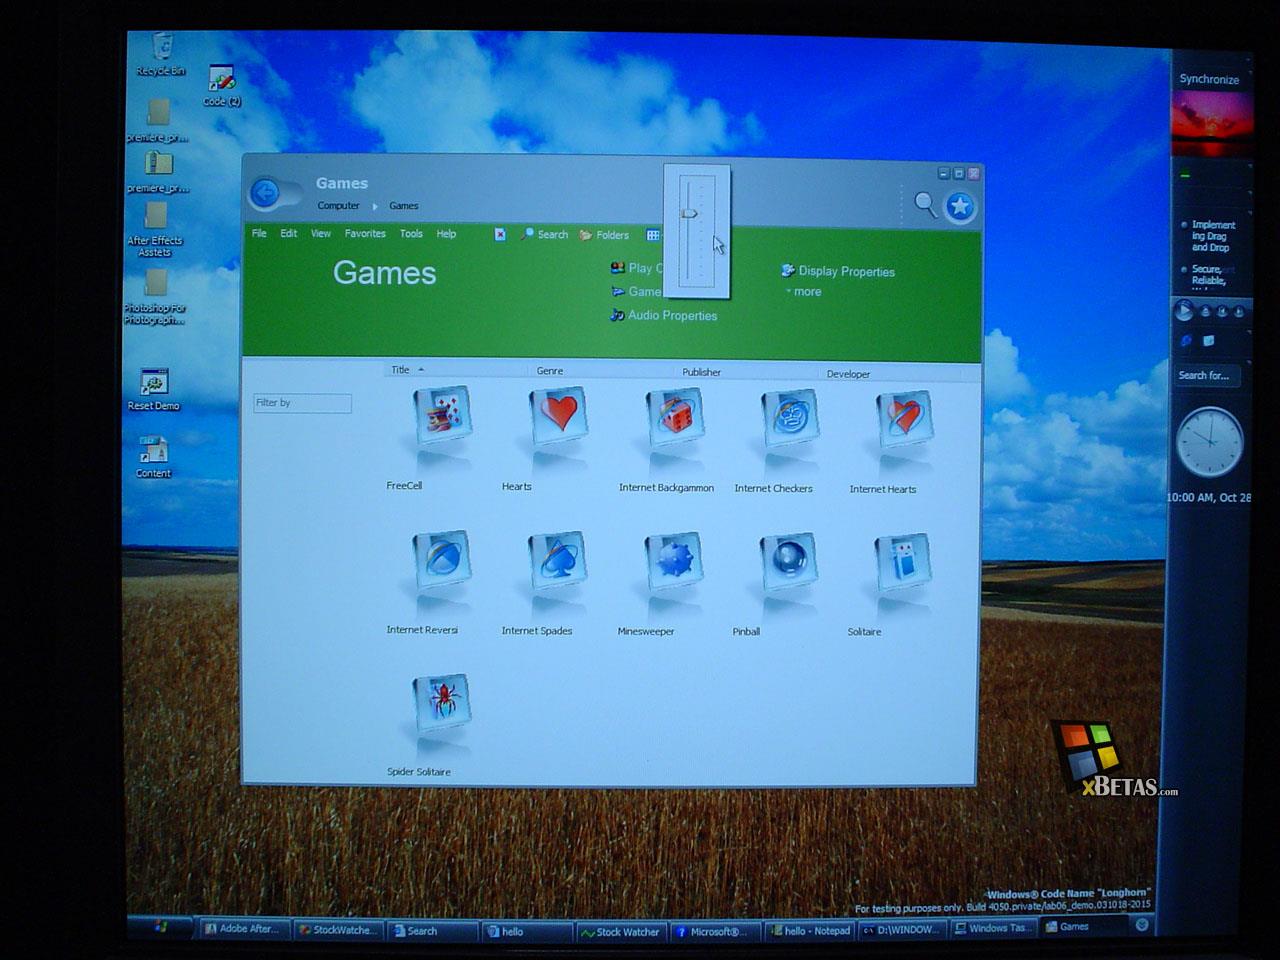This screenshot has width=1280, height=960.
Task: Click the system tray icon on the taskbar
Action: (x=1142, y=925)
